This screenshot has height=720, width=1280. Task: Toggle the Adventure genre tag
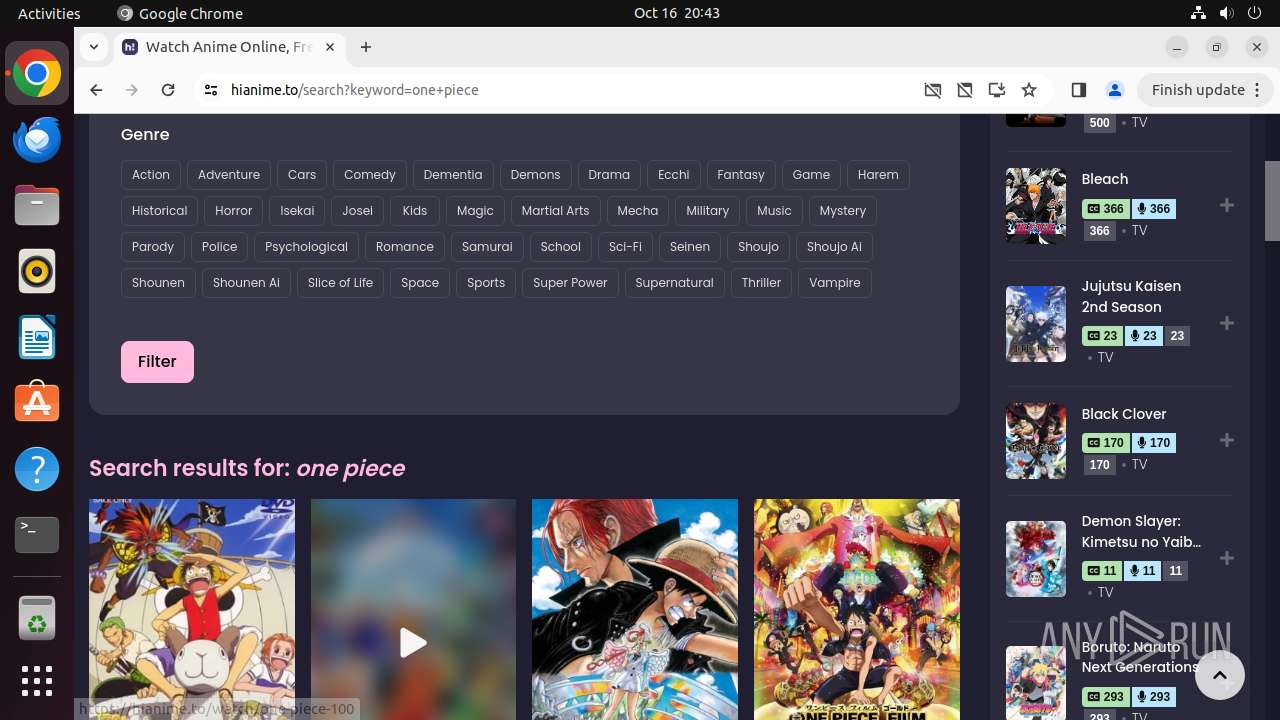229,175
